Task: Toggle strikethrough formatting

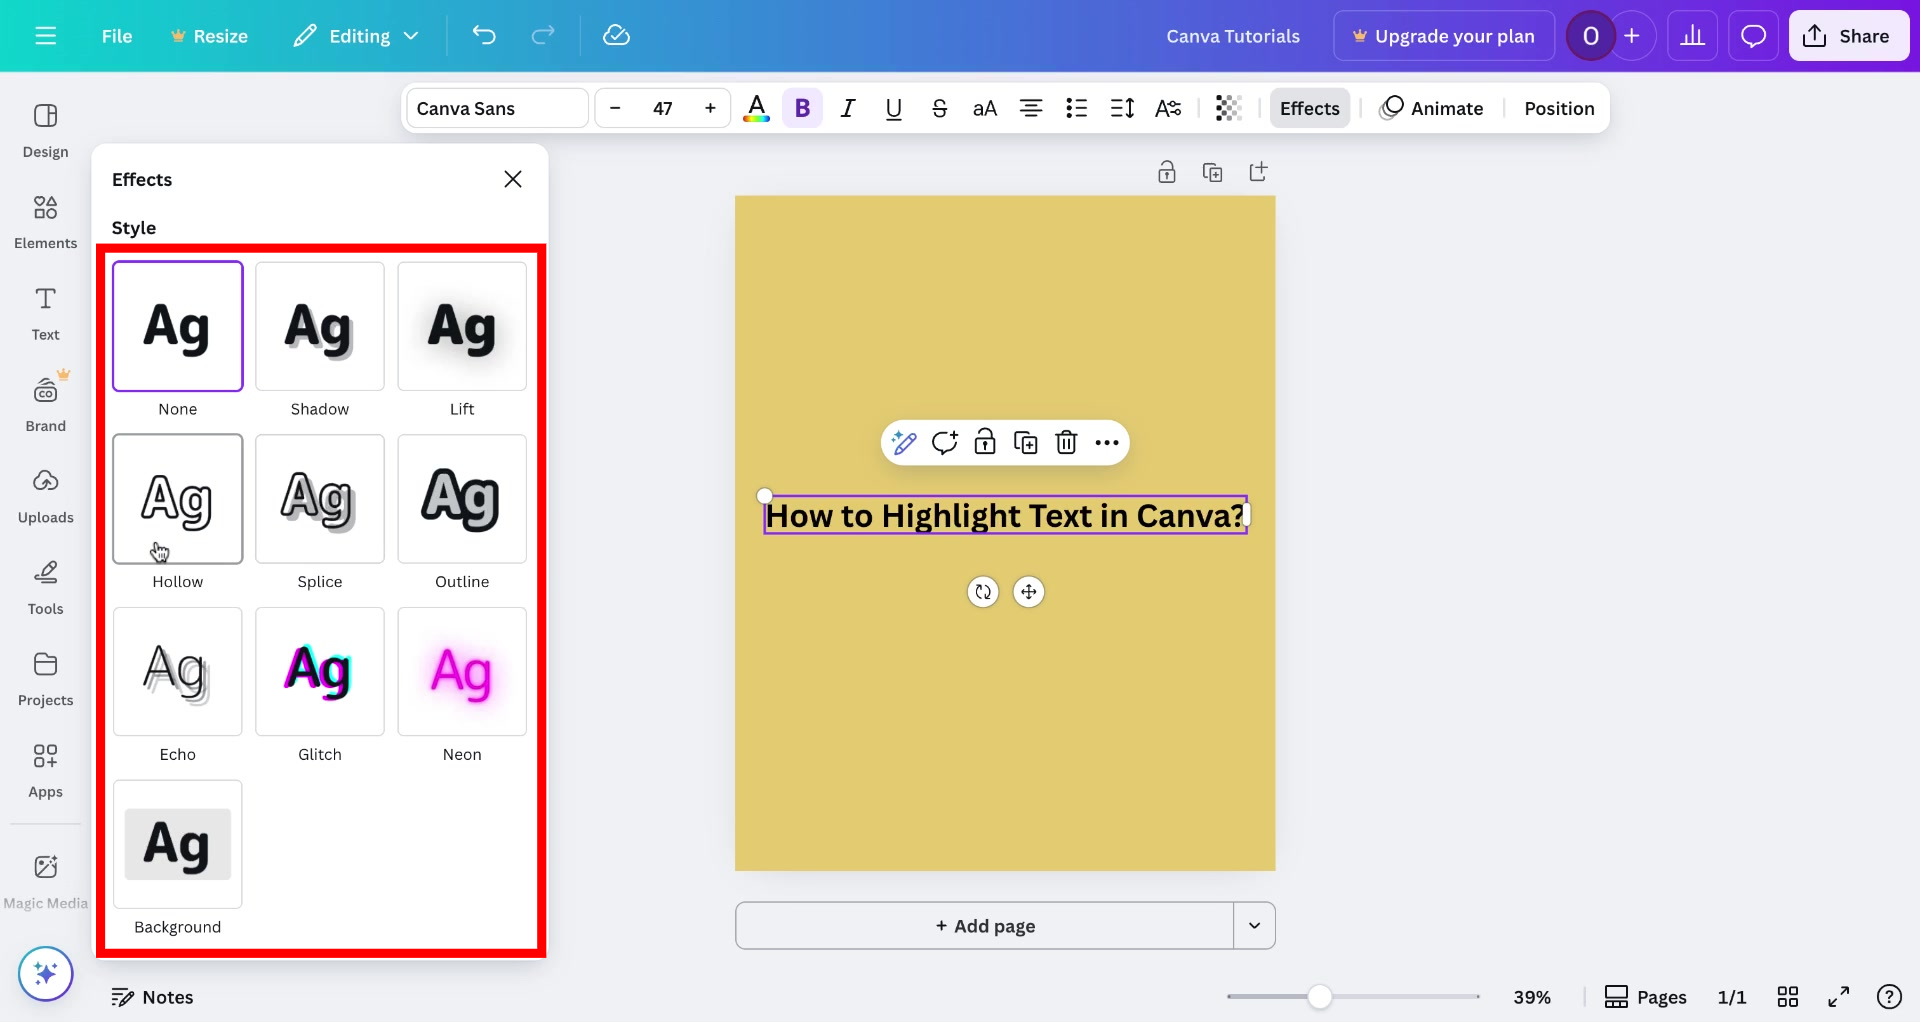Action: point(939,108)
